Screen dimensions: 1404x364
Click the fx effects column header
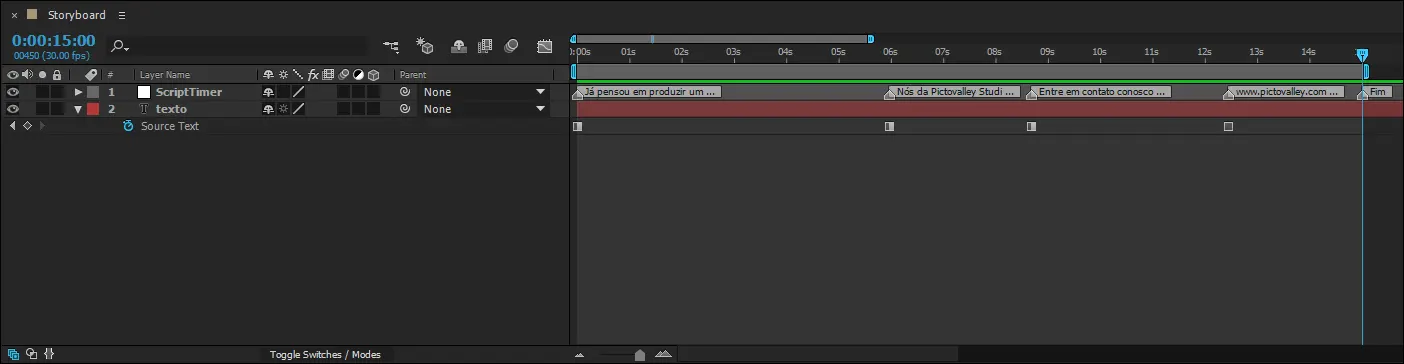pos(312,75)
